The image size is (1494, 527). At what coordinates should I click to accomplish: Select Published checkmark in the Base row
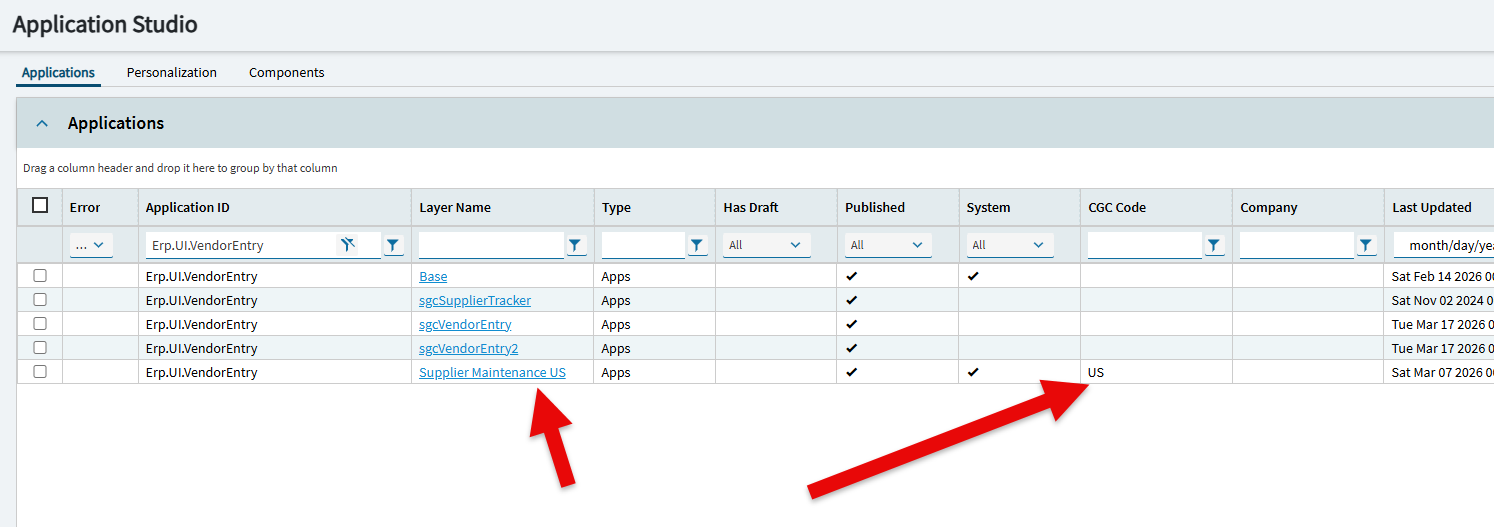[851, 276]
